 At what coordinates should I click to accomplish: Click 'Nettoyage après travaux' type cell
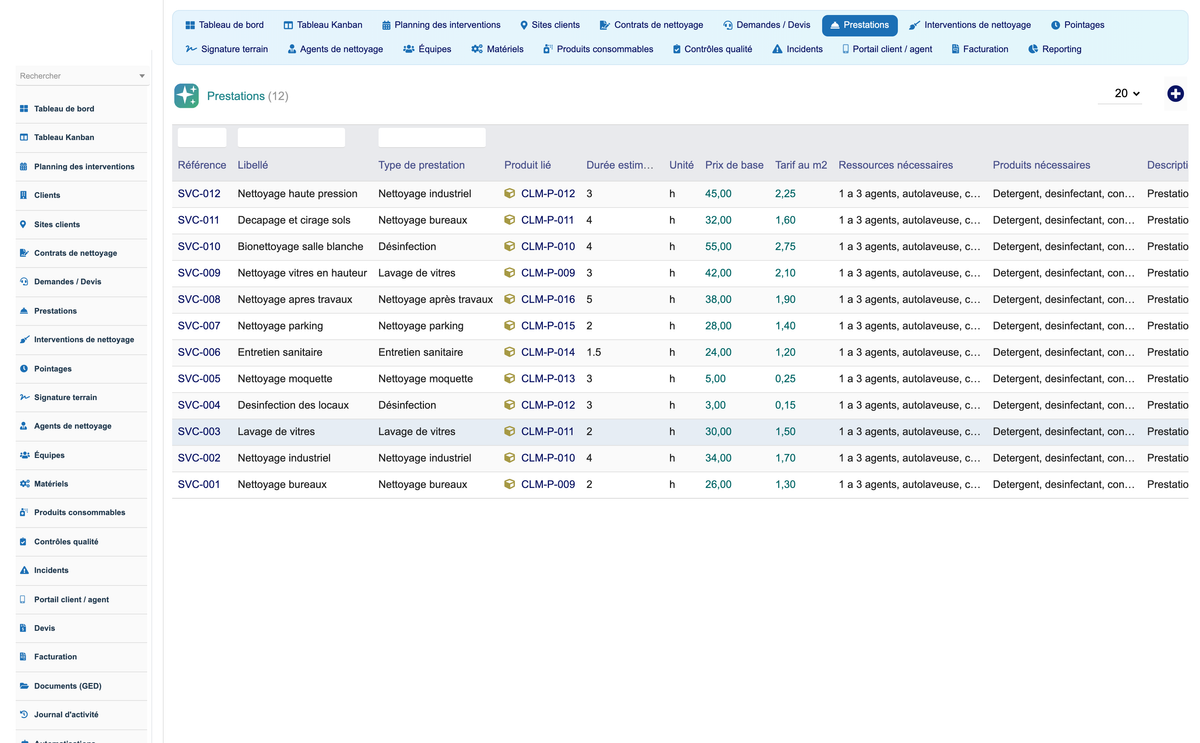pyautogui.click(x=435, y=299)
